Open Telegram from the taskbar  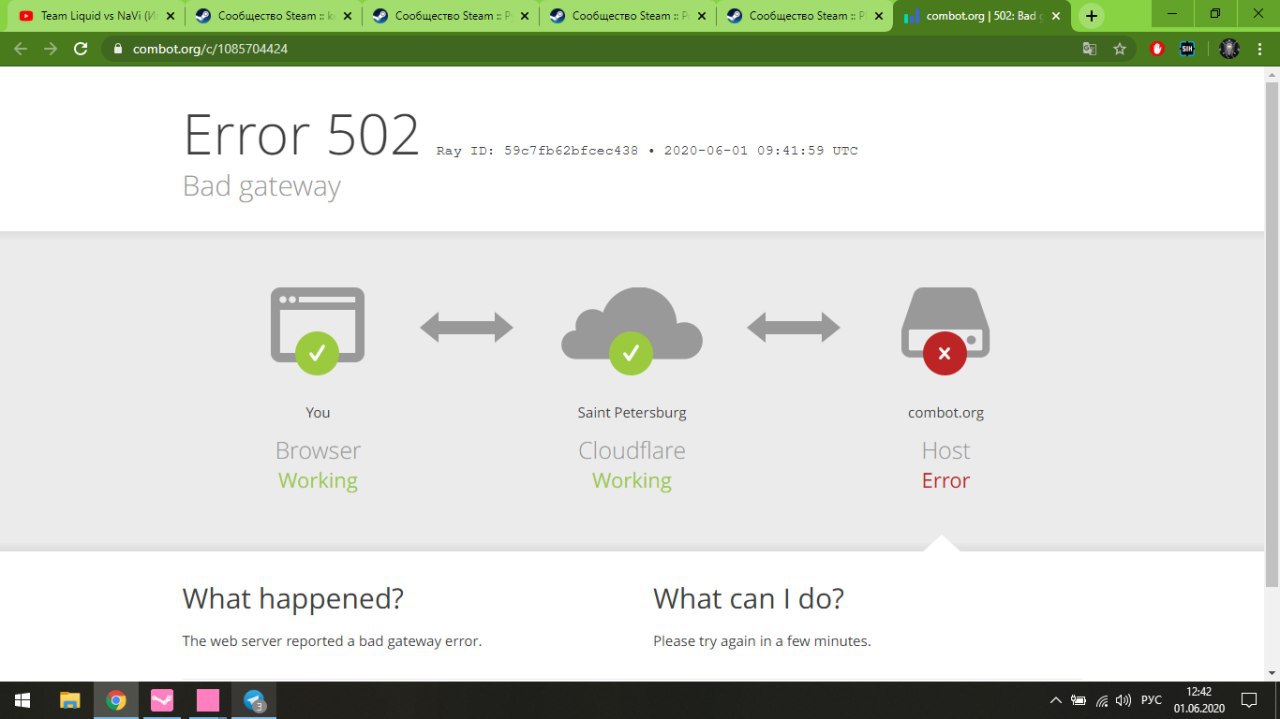pyautogui.click(x=254, y=700)
